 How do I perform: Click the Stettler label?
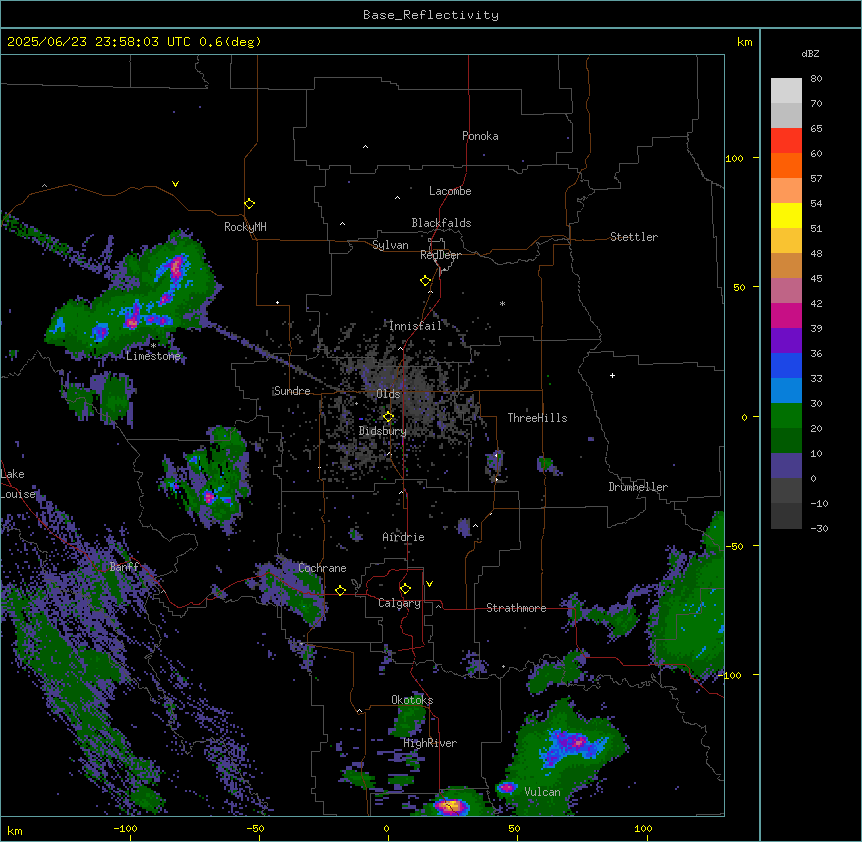pos(634,237)
